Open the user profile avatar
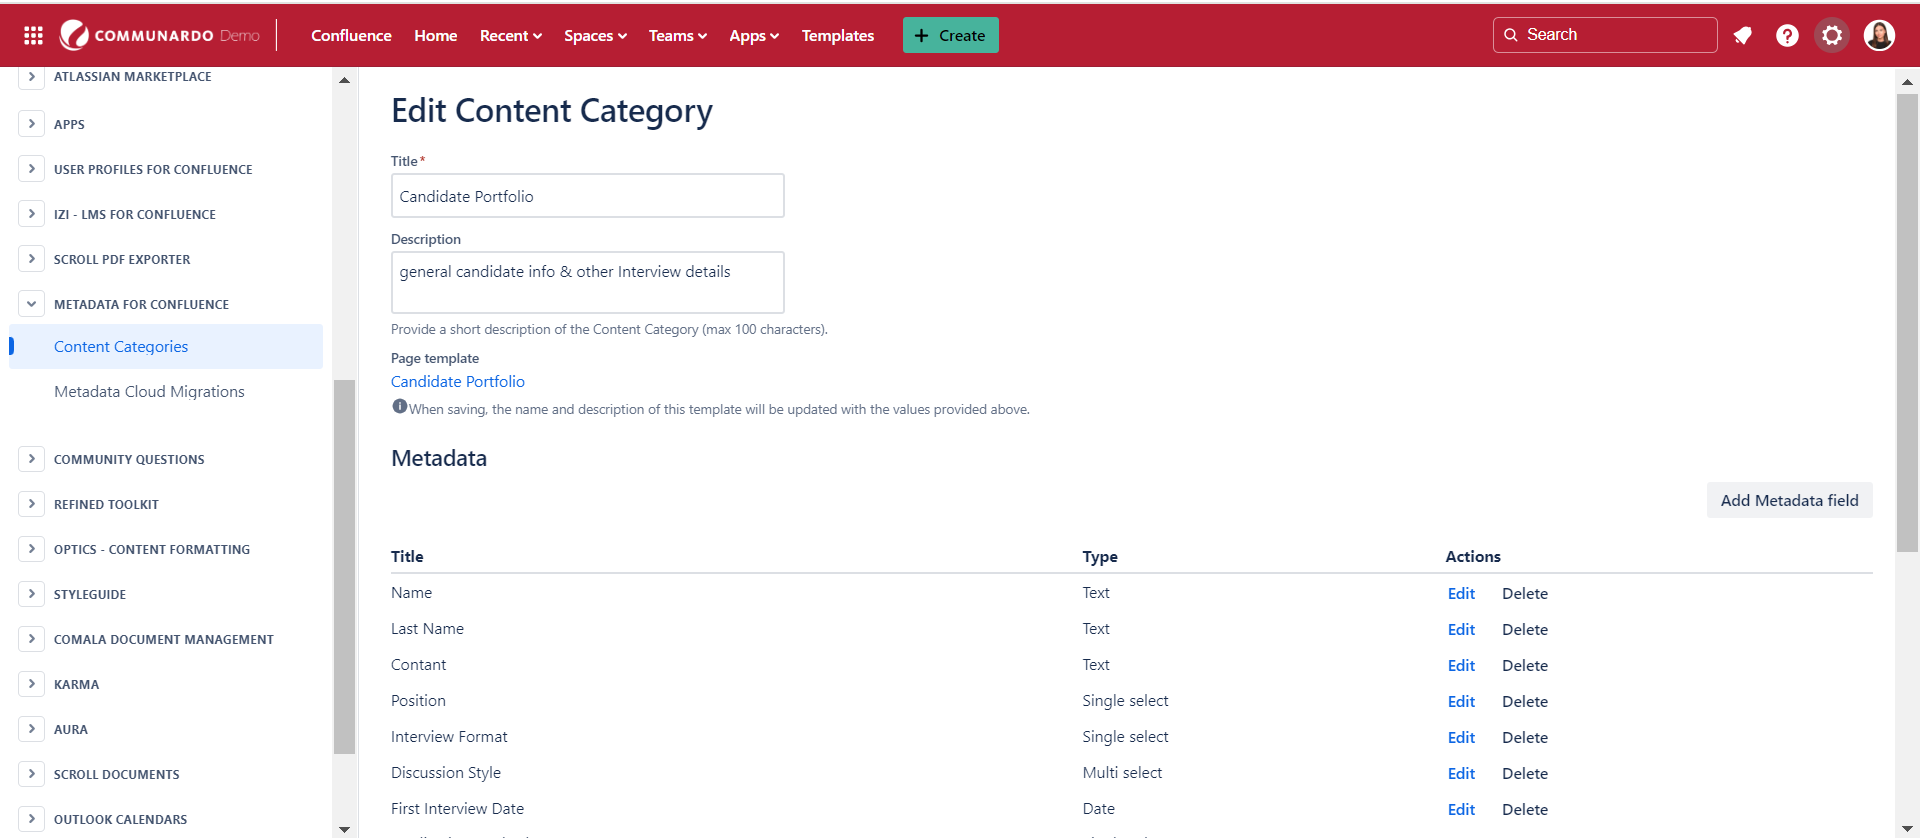 [1879, 36]
